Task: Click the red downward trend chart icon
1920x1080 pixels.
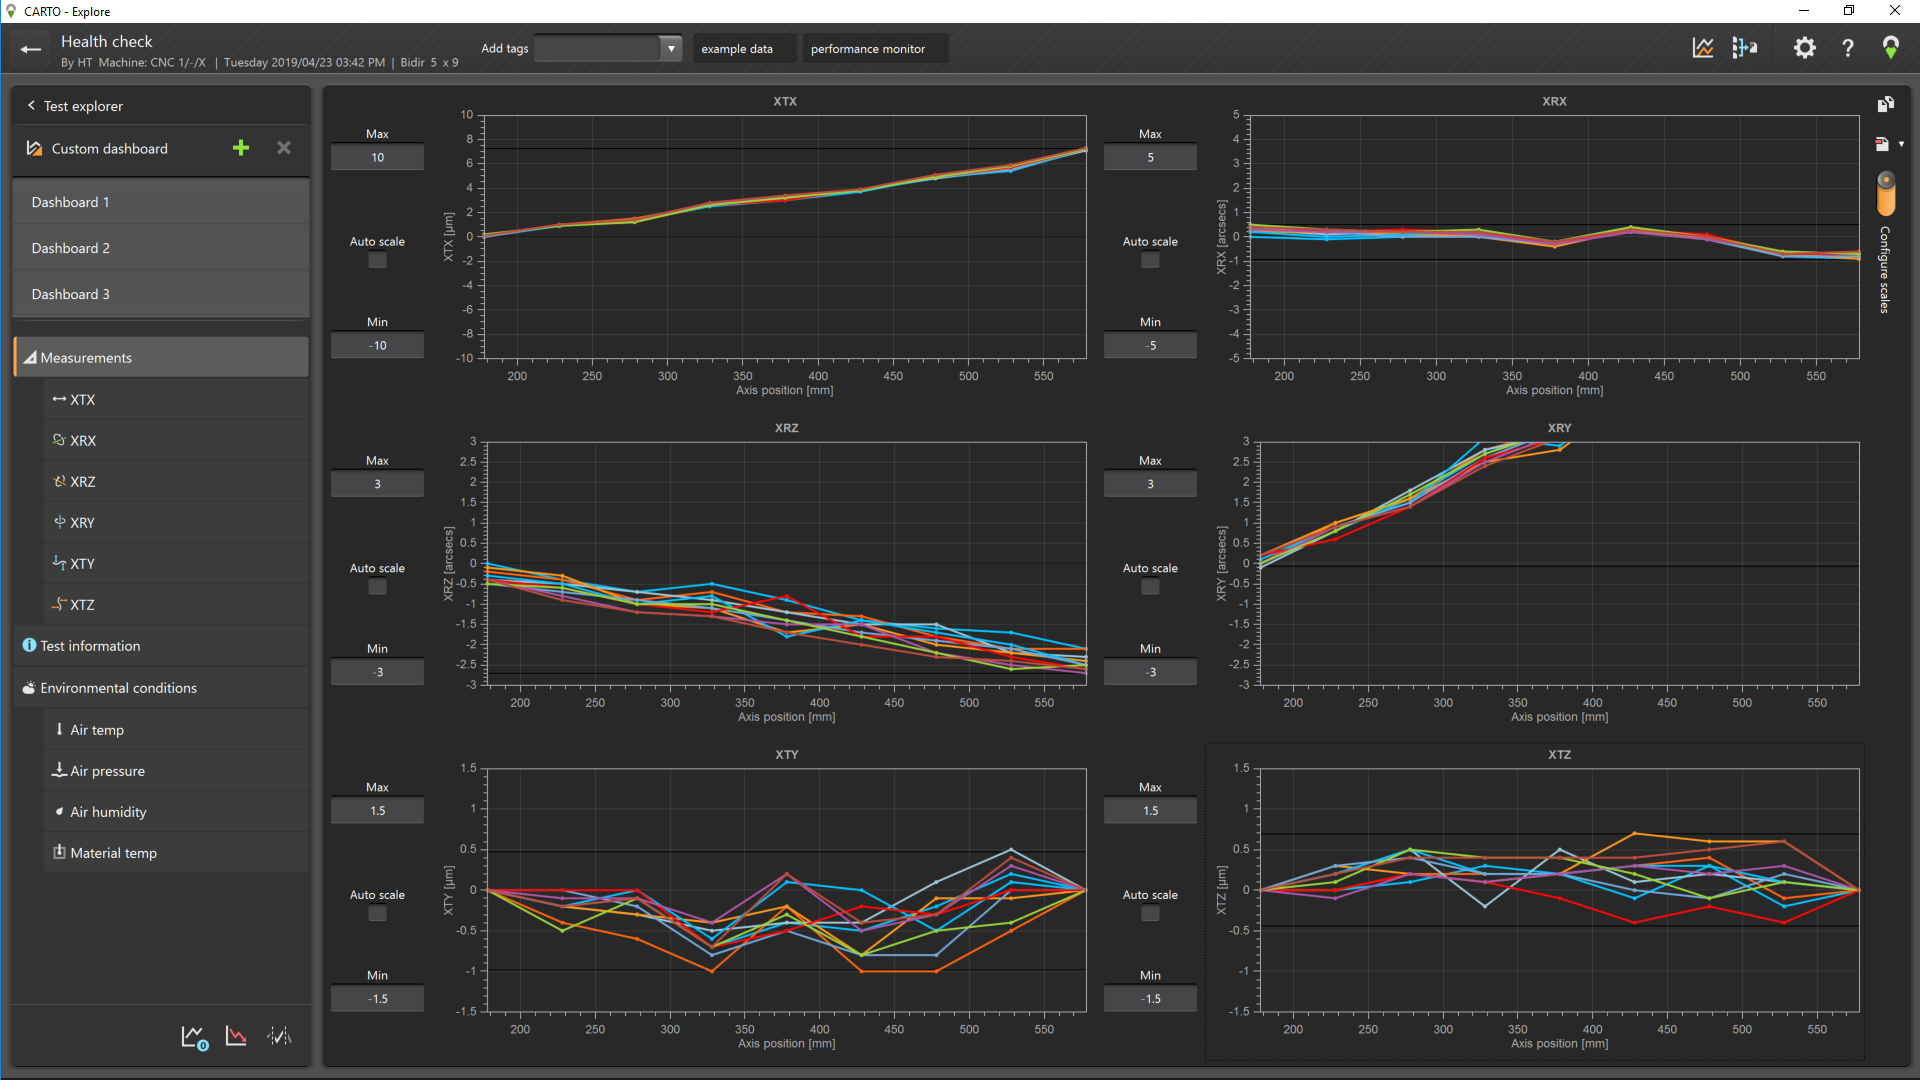Action: tap(236, 1036)
